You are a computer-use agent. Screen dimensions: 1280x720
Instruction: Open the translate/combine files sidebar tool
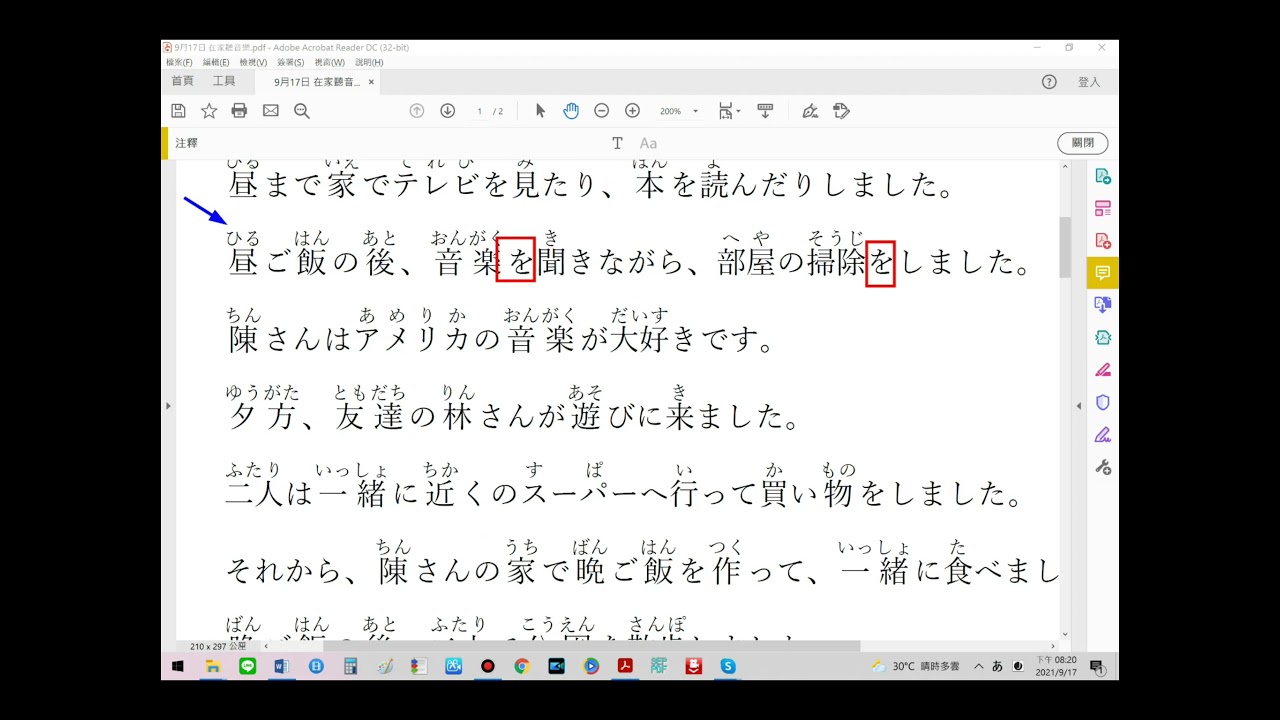coord(1103,305)
